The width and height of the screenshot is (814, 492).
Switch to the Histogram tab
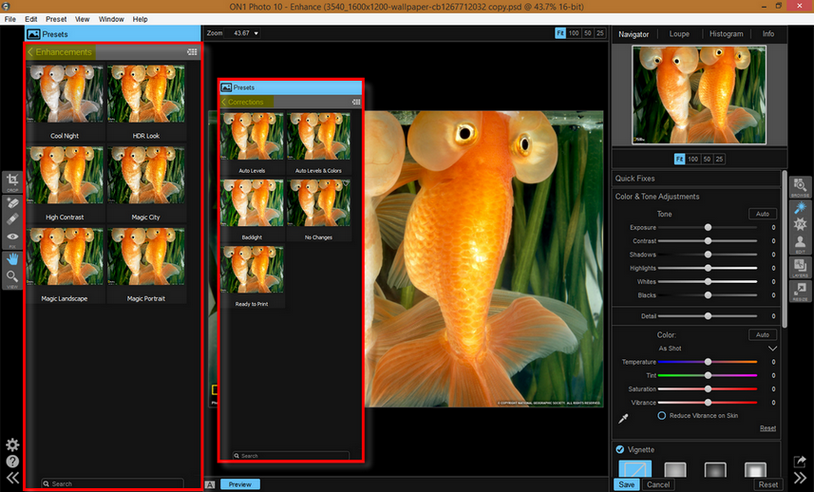click(x=726, y=34)
